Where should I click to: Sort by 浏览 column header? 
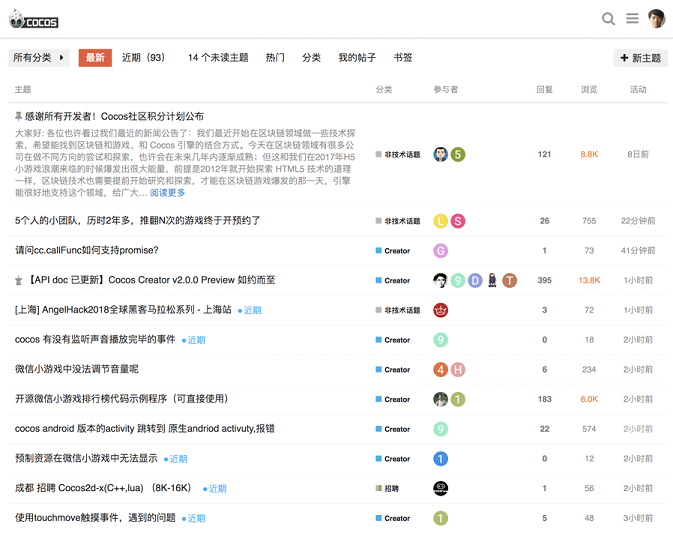coord(589,89)
